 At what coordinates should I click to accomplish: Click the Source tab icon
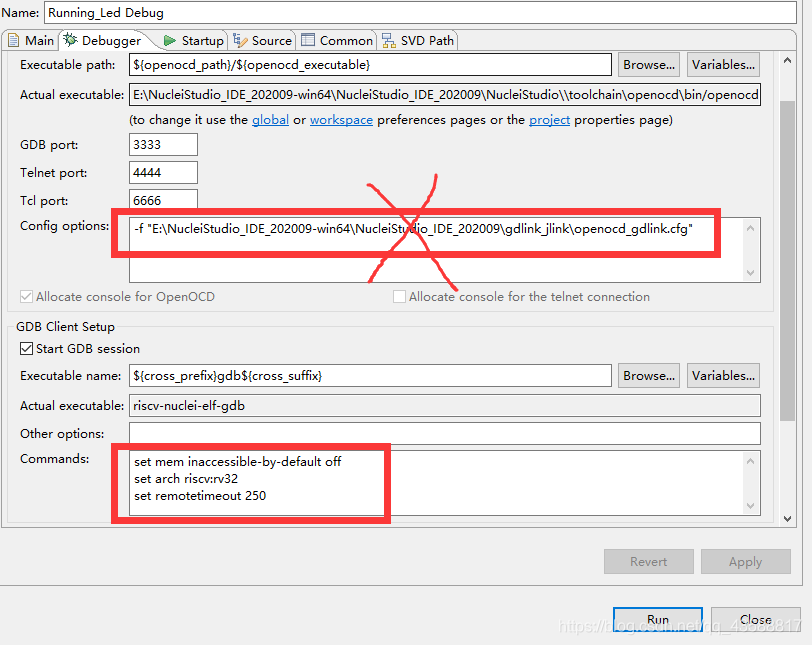240,40
